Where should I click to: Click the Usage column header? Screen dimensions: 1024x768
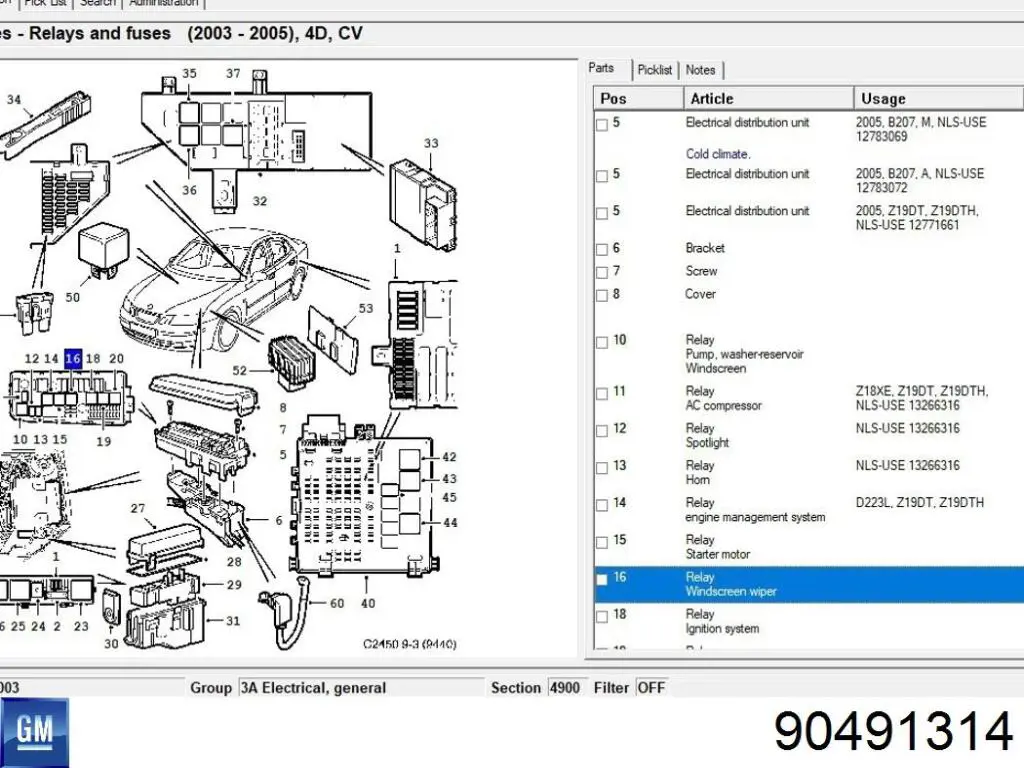coord(938,99)
